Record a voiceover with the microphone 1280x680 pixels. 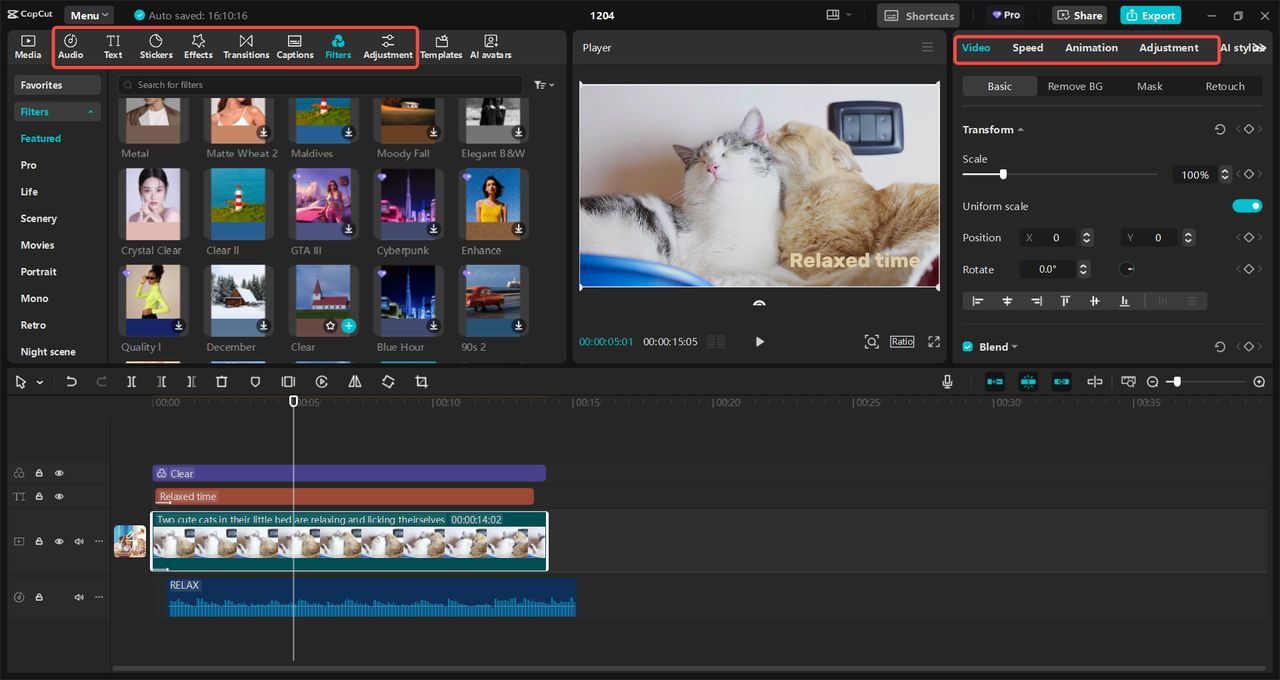pyautogui.click(x=947, y=382)
